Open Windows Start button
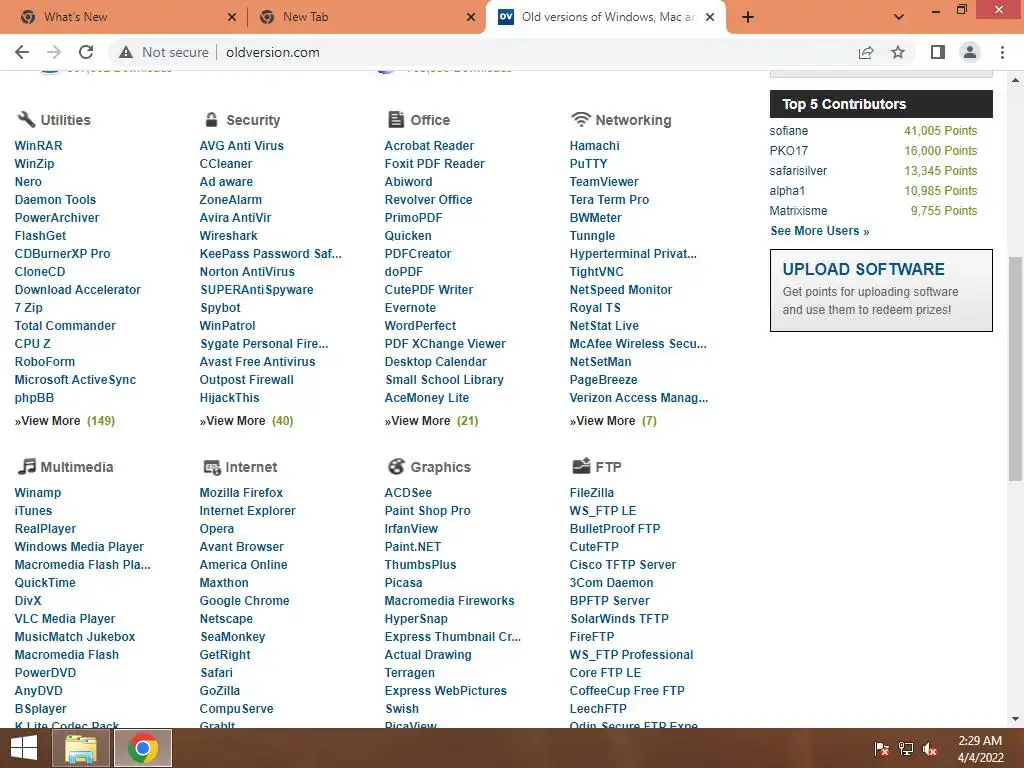 pyautogui.click(x=24, y=748)
